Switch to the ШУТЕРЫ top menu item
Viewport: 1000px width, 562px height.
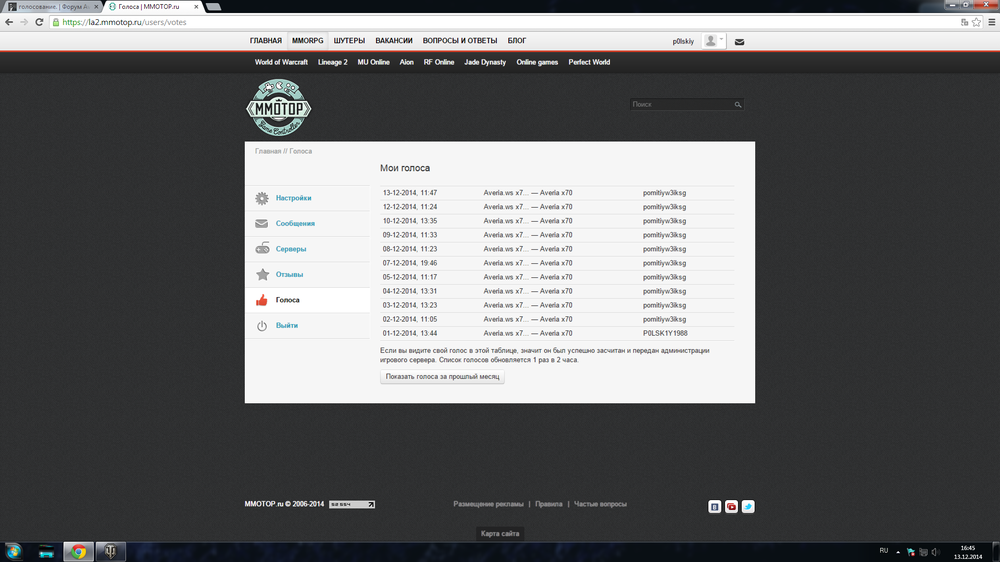349,41
